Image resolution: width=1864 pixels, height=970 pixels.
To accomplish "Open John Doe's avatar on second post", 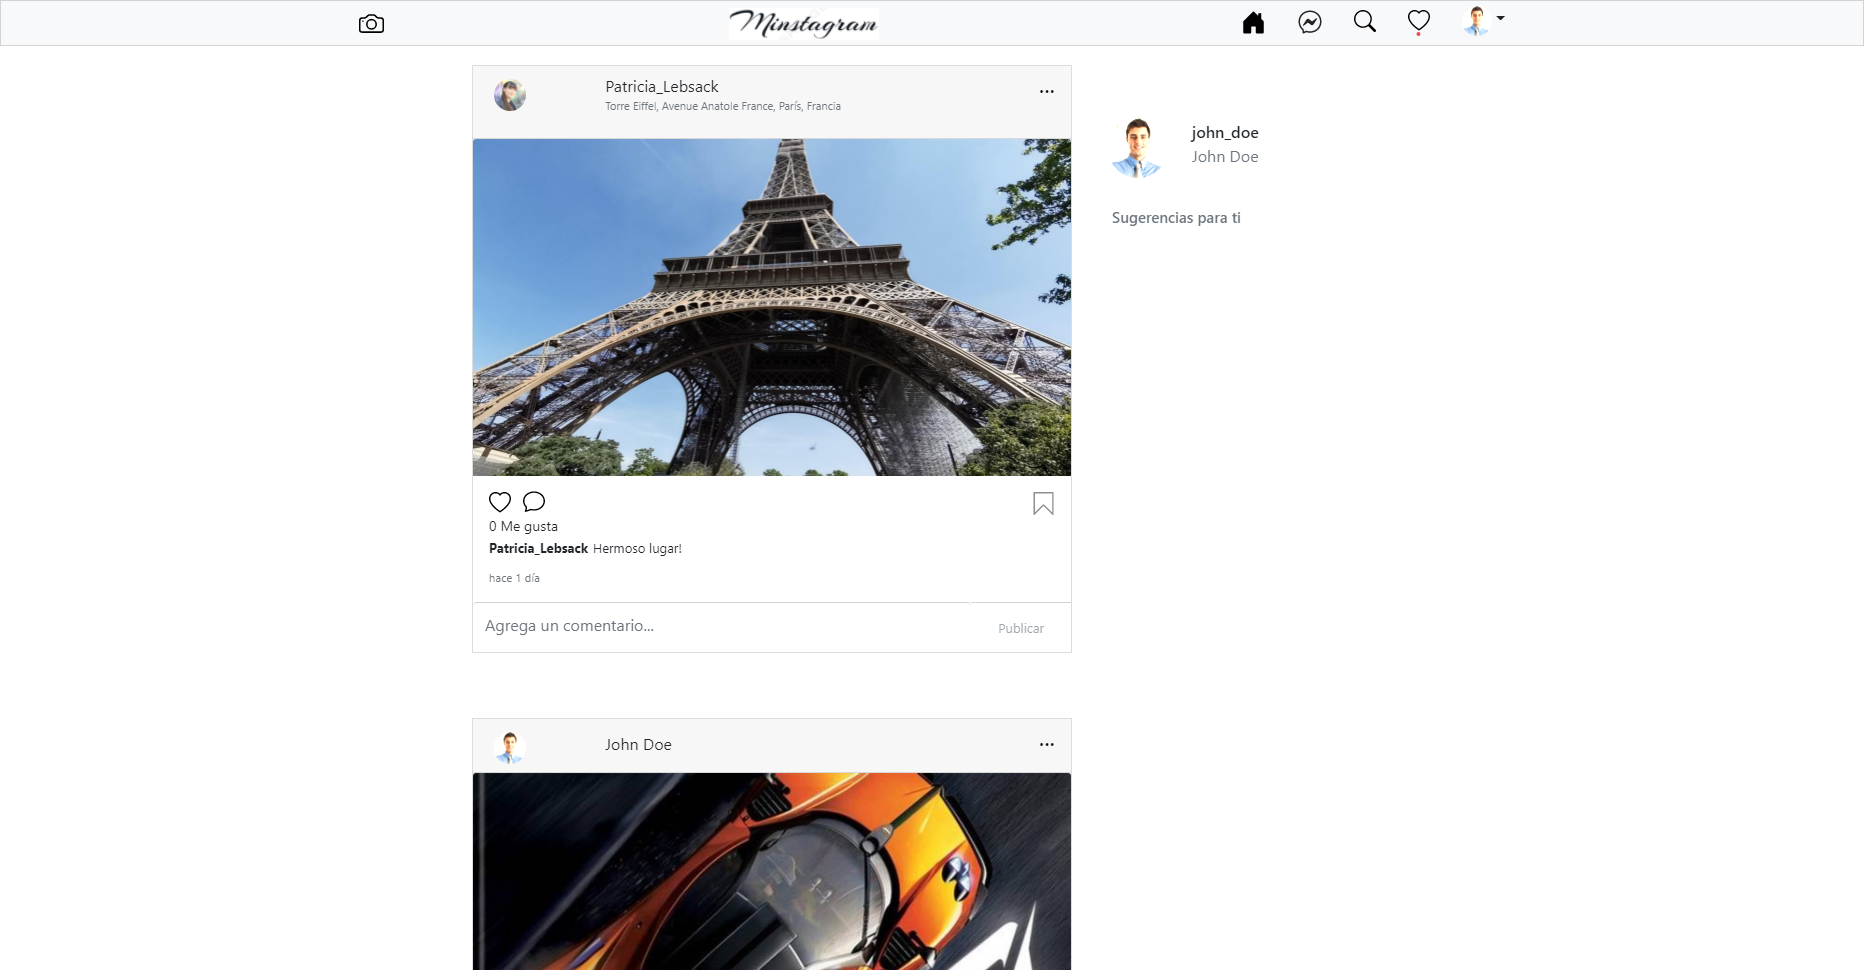I will (x=510, y=747).
